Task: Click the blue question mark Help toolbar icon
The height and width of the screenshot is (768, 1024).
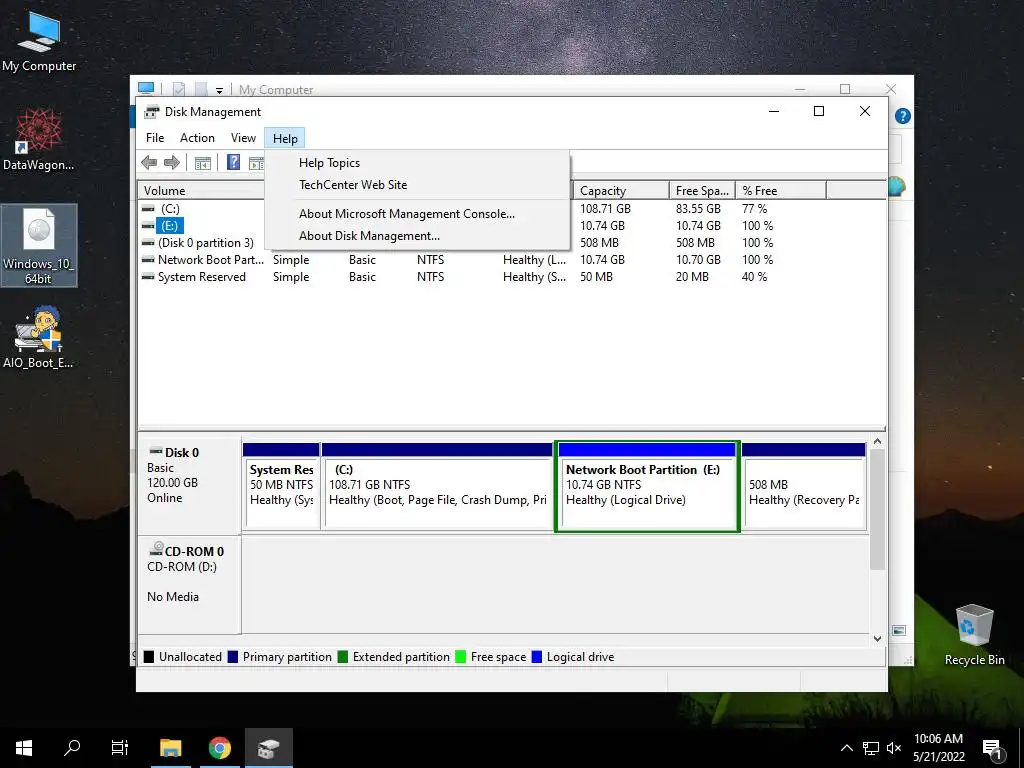Action: pos(233,162)
